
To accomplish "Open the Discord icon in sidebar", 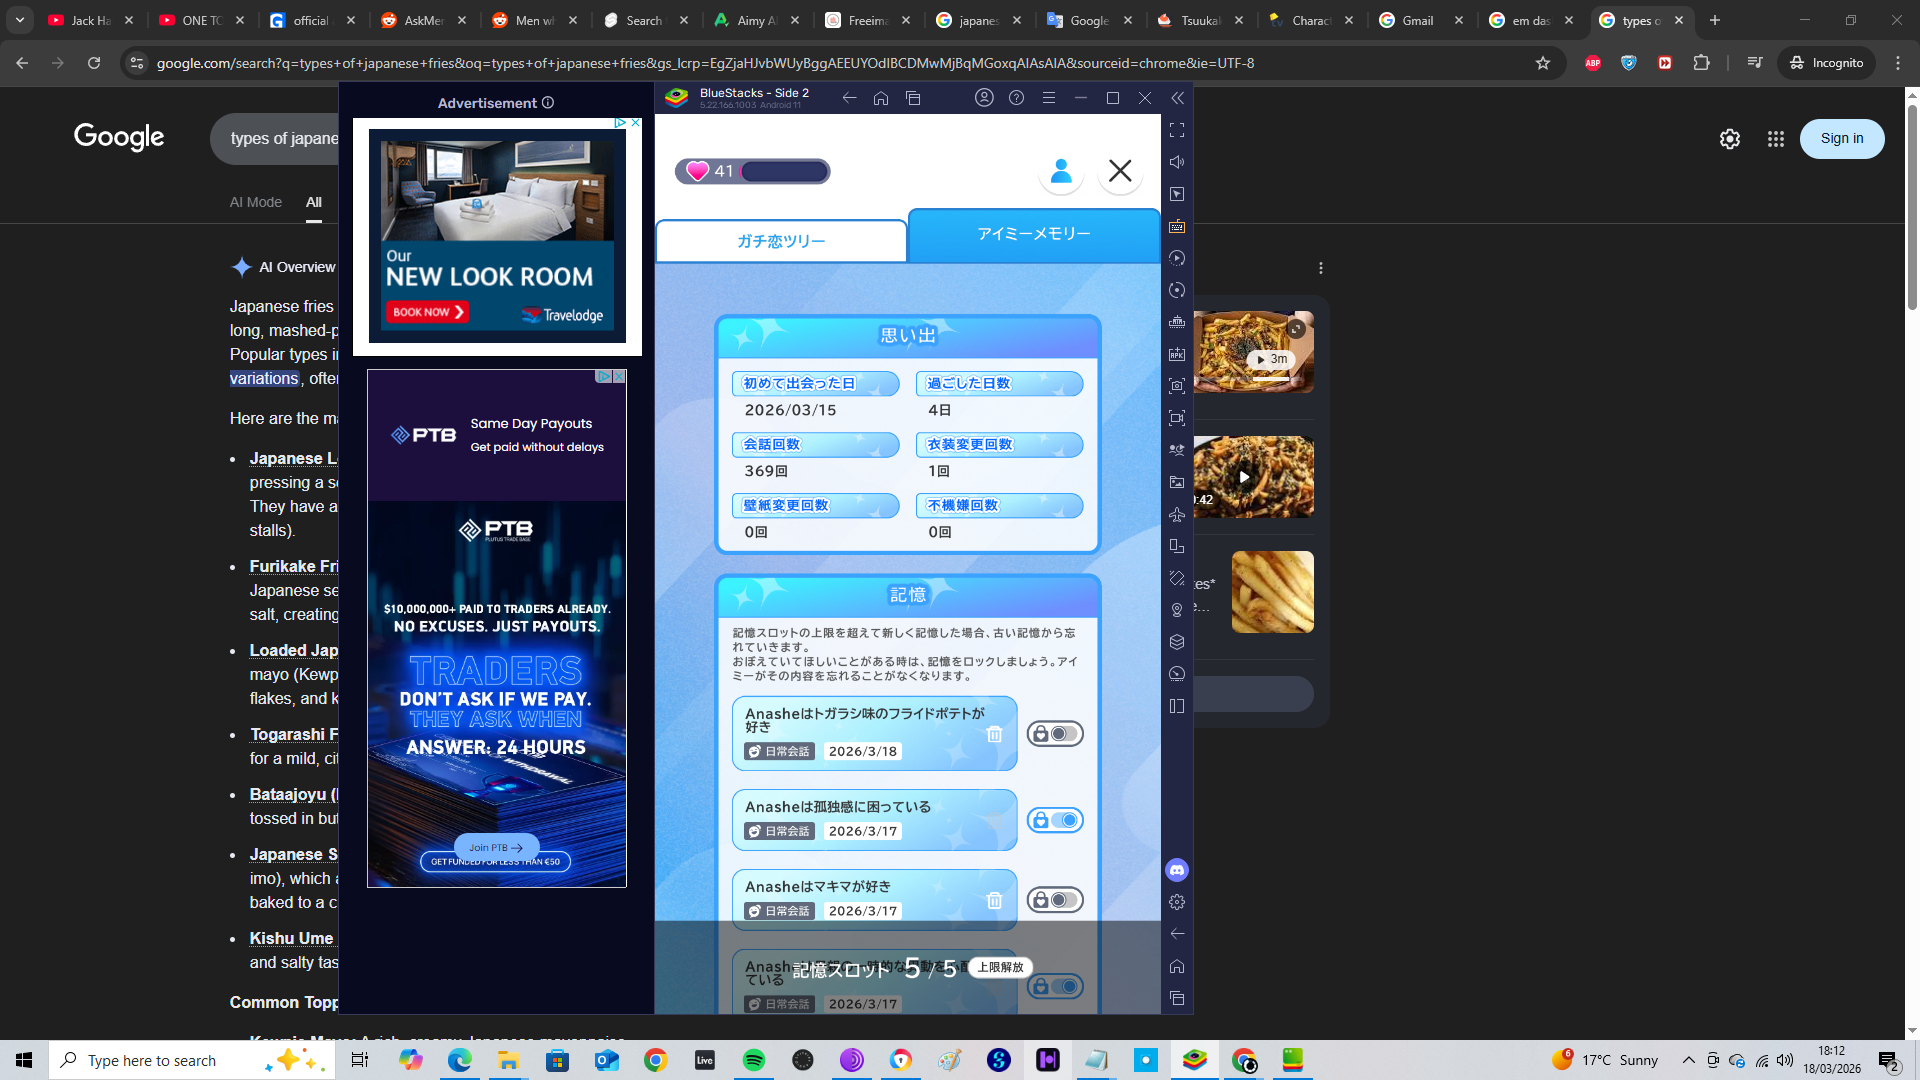I will 1177,870.
